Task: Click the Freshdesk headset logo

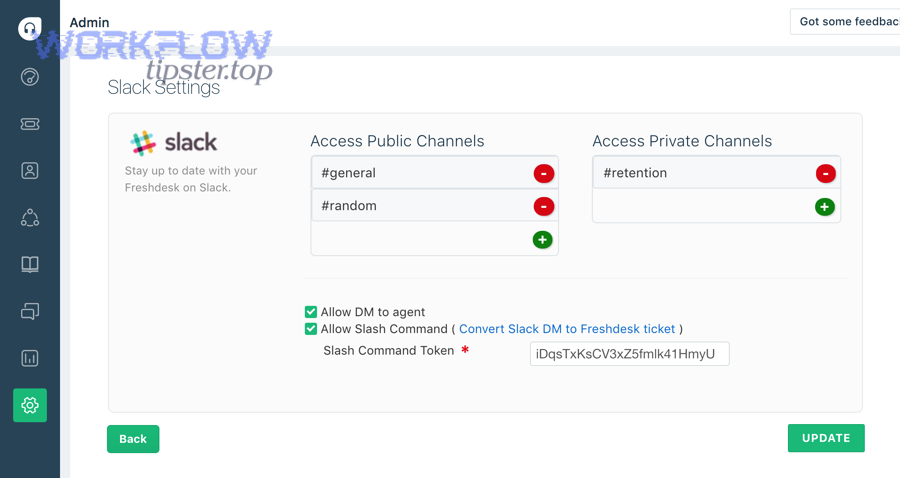Action: 30,28
